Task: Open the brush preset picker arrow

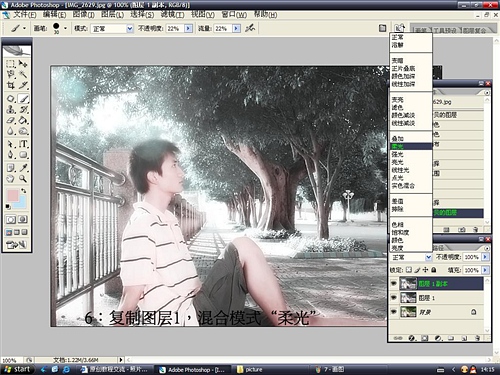Action: click(x=65, y=28)
